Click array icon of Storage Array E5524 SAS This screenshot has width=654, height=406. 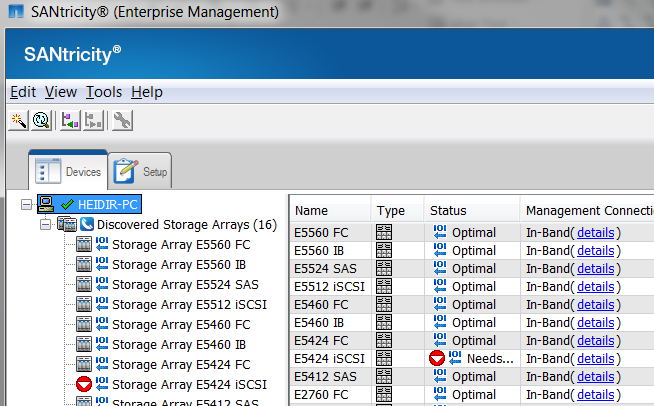[84, 285]
